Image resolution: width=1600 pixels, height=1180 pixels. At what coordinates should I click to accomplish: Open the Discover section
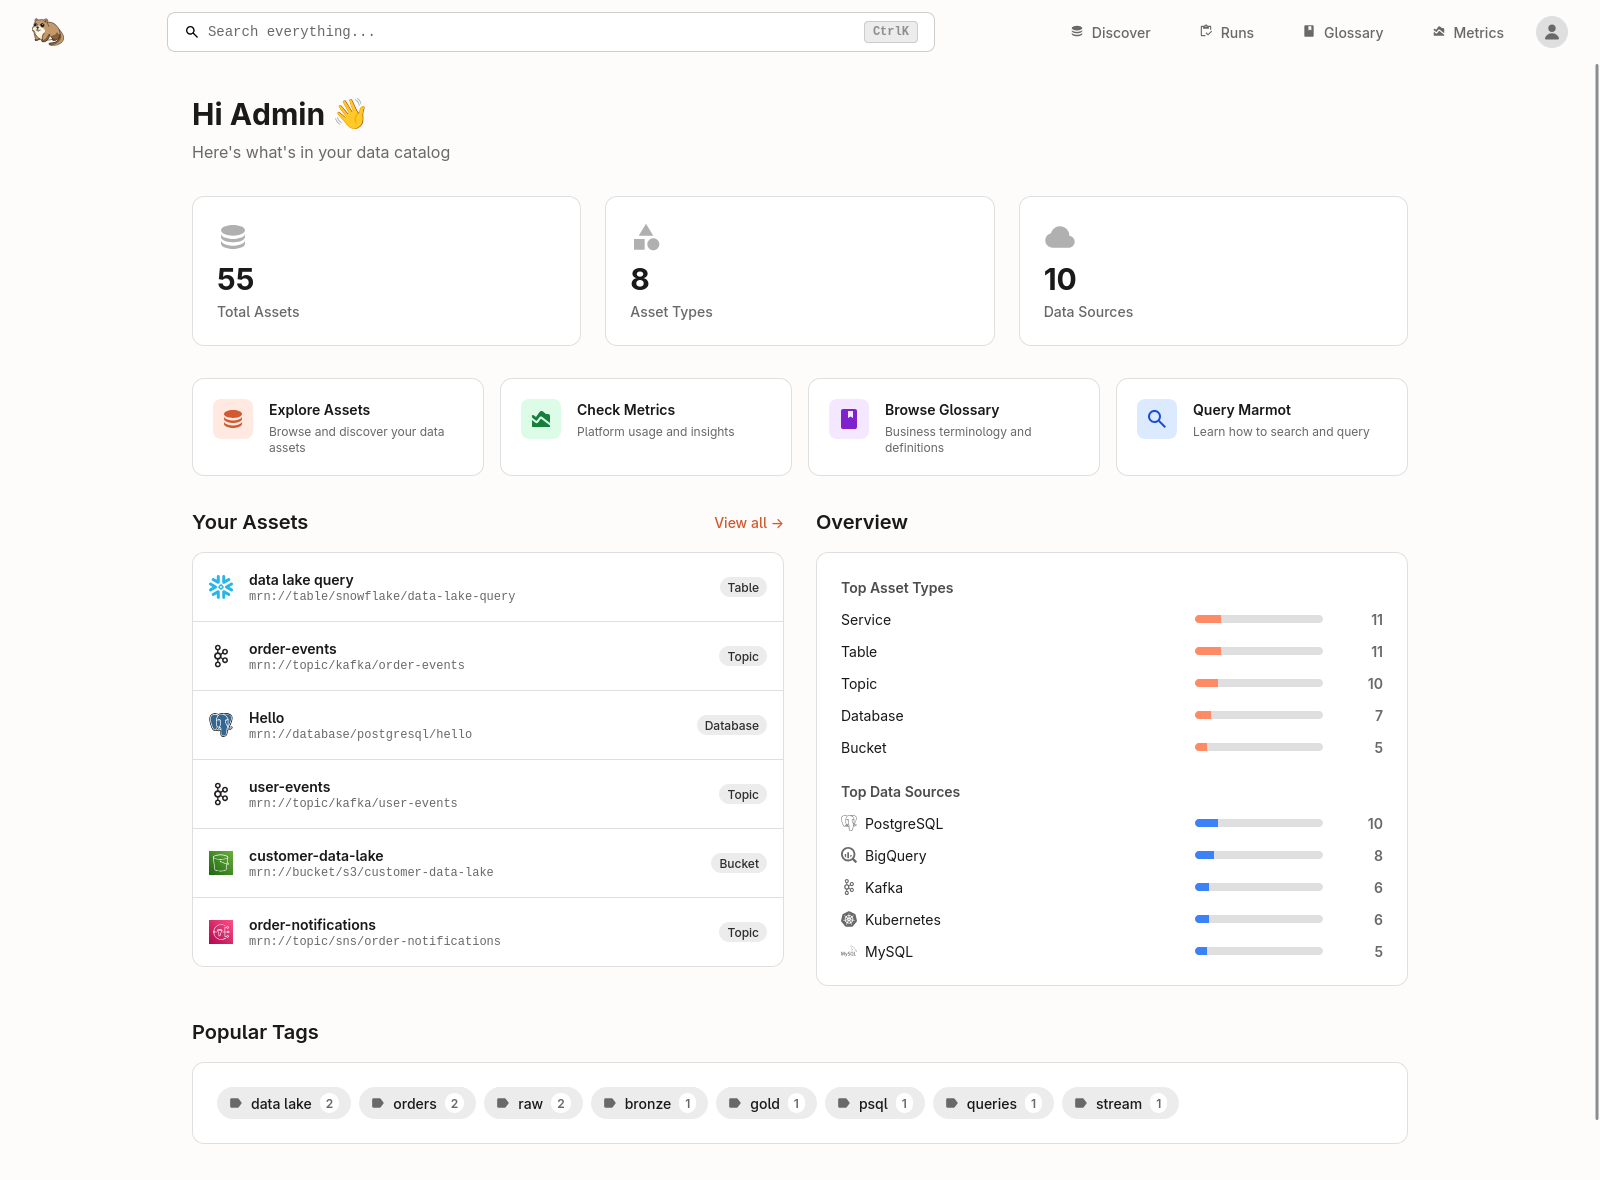click(x=1110, y=32)
